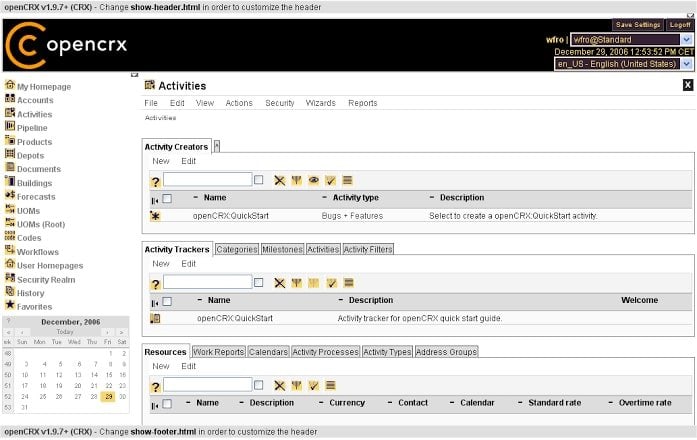The height and width of the screenshot is (440, 697).
Task: Sort Resources by Currency column
Action: [347, 403]
